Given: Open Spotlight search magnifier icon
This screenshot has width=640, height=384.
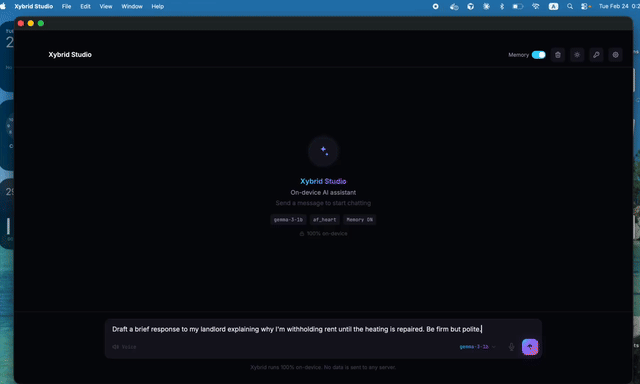Looking at the screenshot, I should (570, 7).
